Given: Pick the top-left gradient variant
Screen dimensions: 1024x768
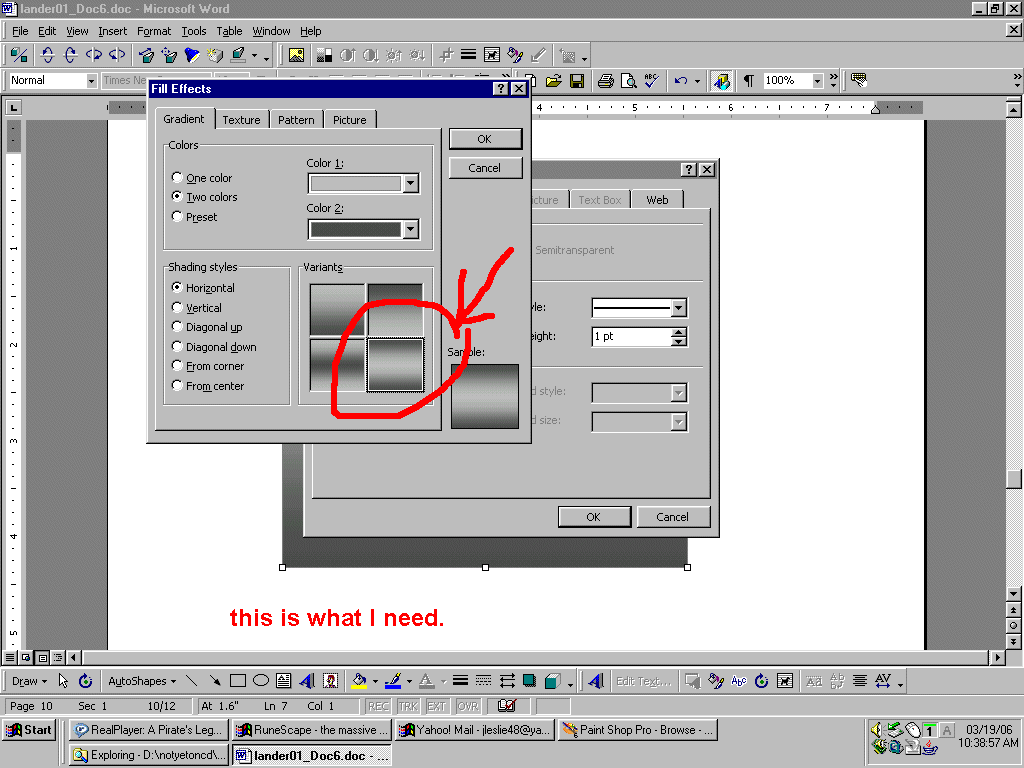Looking at the screenshot, I should [x=337, y=310].
